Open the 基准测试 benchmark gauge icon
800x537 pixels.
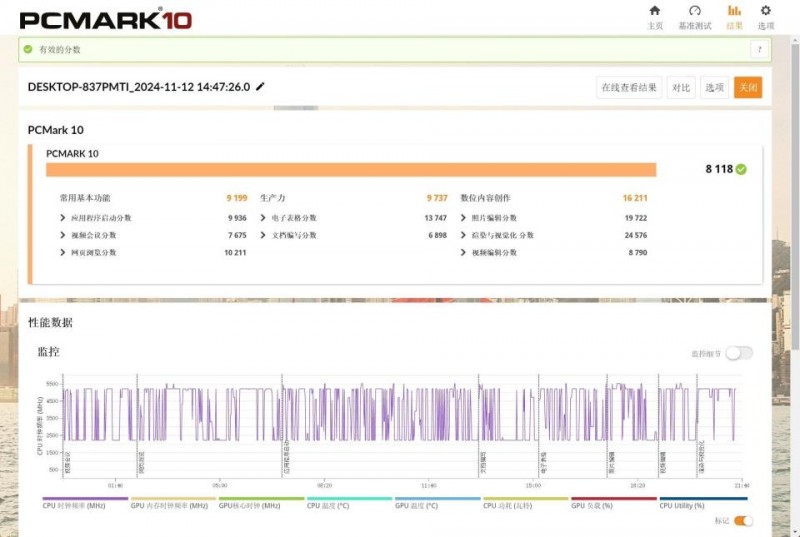click(x=695, y=11)
